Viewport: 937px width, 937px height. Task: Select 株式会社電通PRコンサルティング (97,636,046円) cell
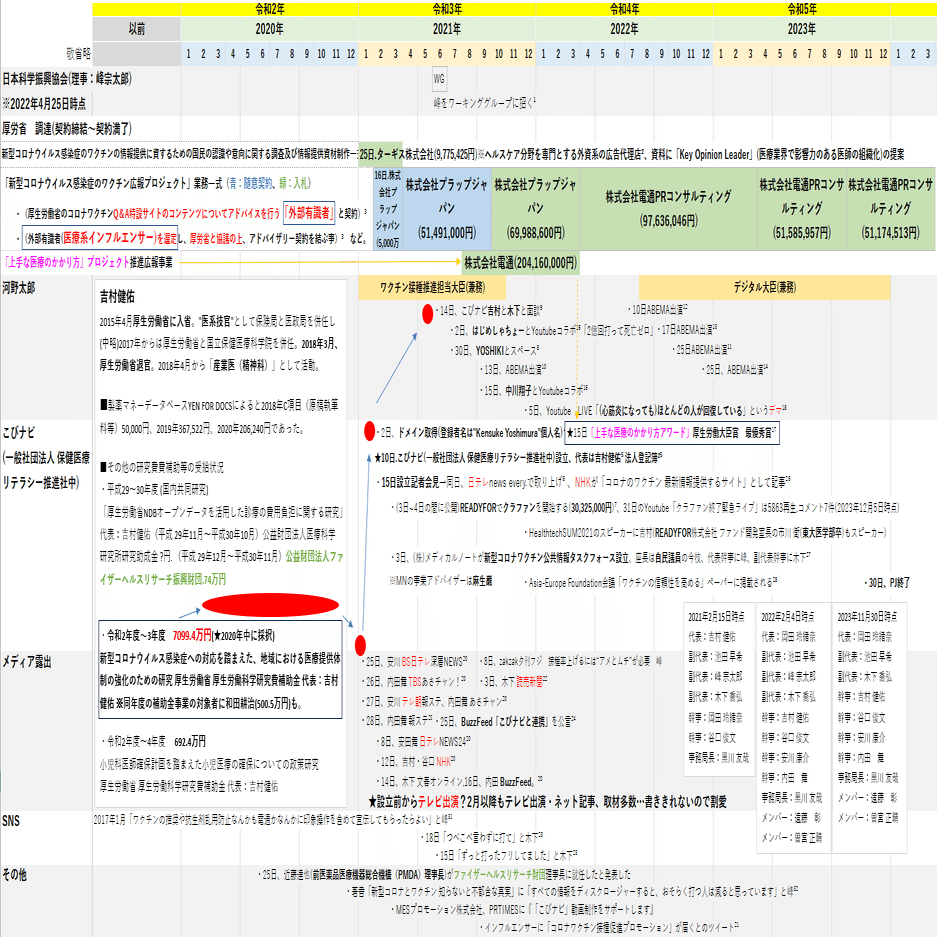tap(669, 209)
